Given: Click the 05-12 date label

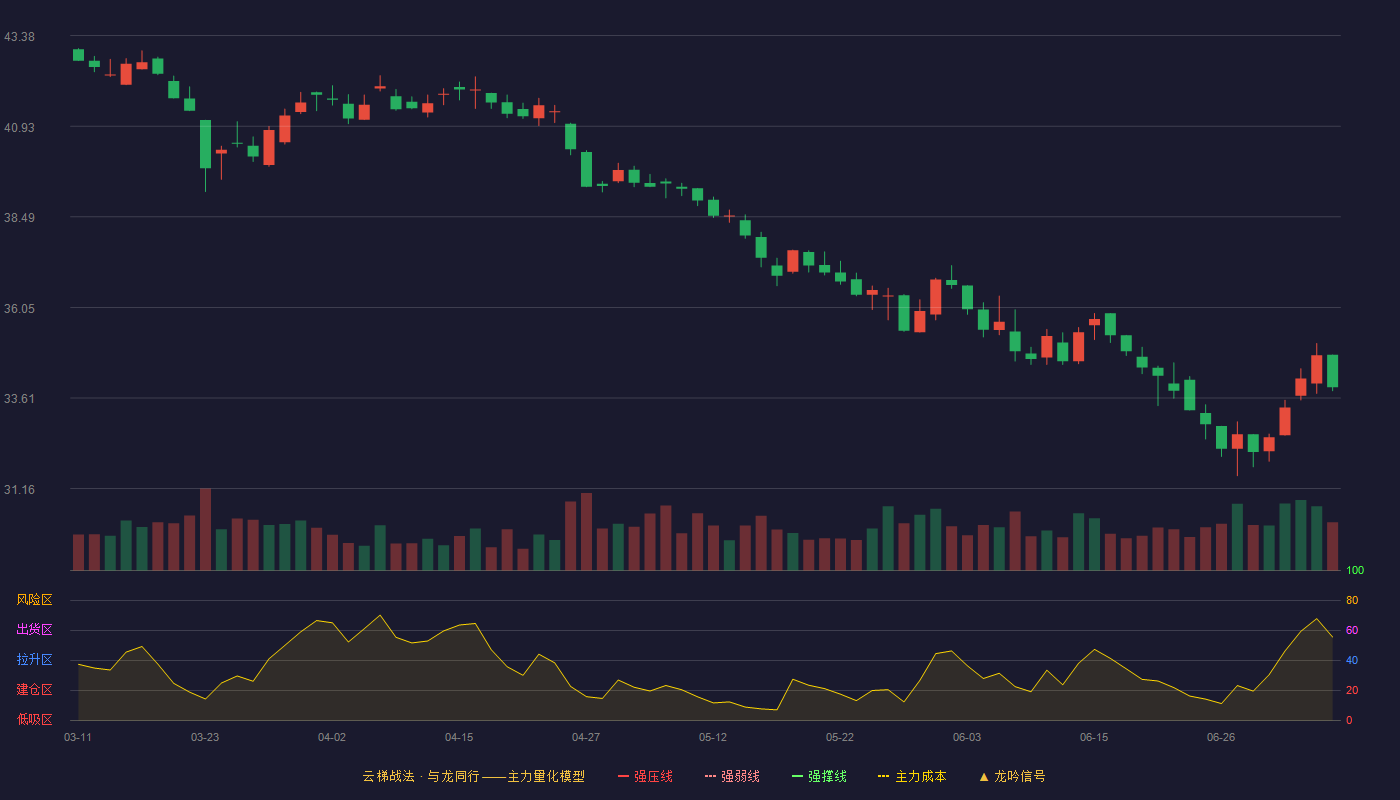Looking at the screenshot, I should click(x=713, y=737).
